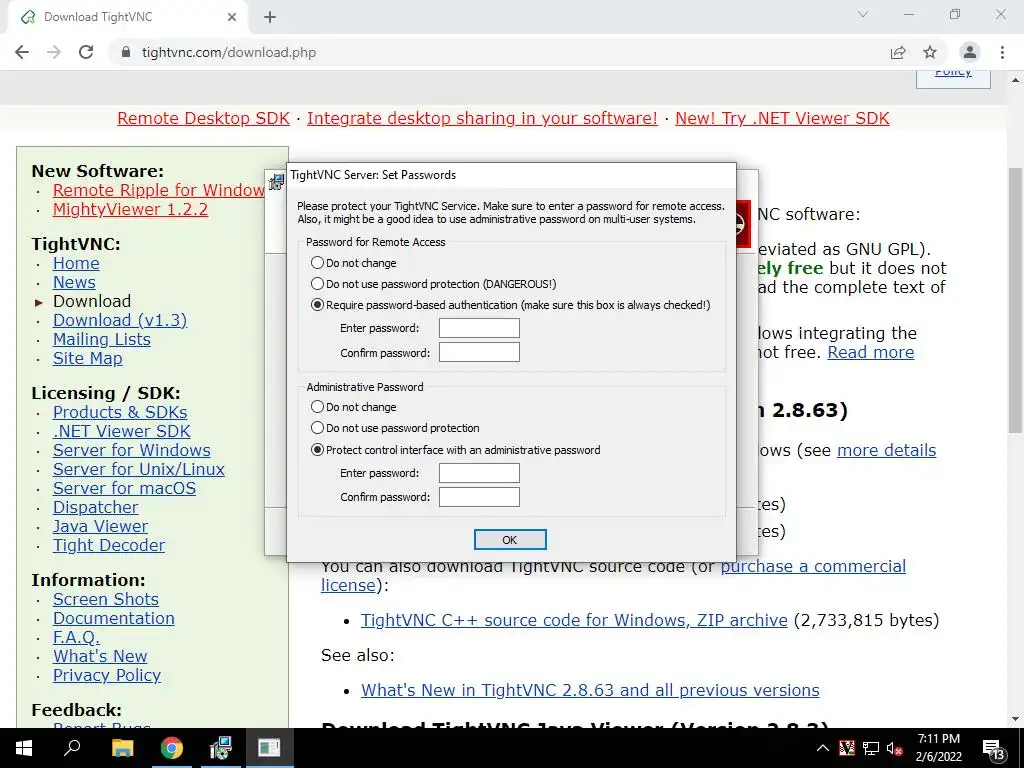
Task: Open the Windows Start menu
Action: pos(24,748)
